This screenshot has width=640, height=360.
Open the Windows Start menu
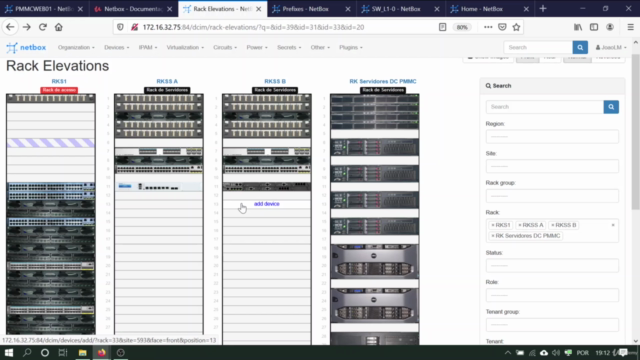pyautogui.click(x=9, y=353)
